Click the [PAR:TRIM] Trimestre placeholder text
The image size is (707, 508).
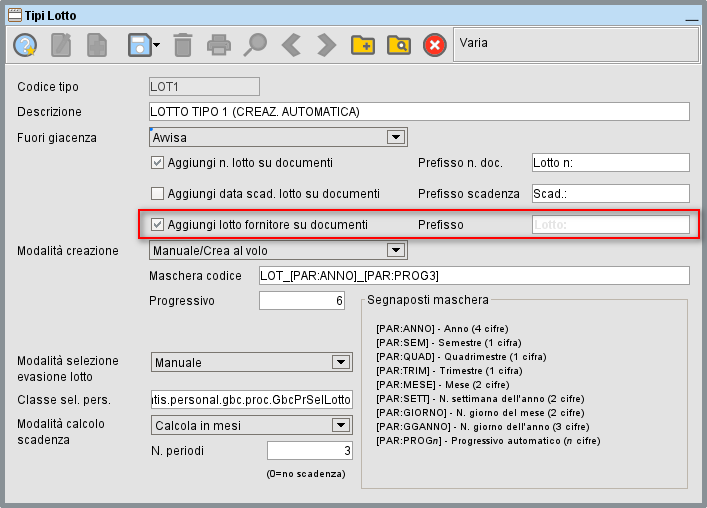449,371
